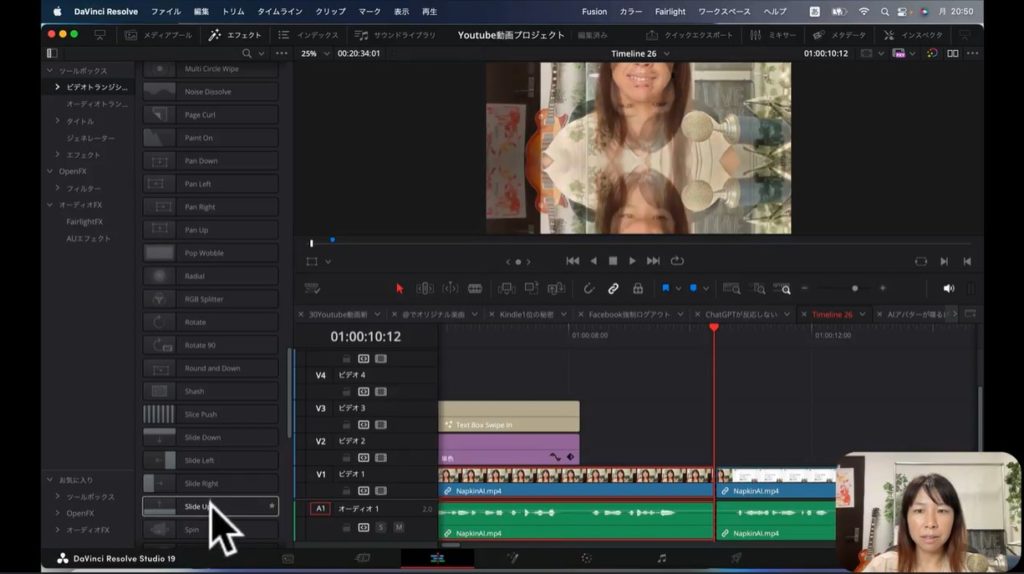Lock the ビデオ 2 track
This screenshot has width=1024, height=574.
(x=347, y=457)
